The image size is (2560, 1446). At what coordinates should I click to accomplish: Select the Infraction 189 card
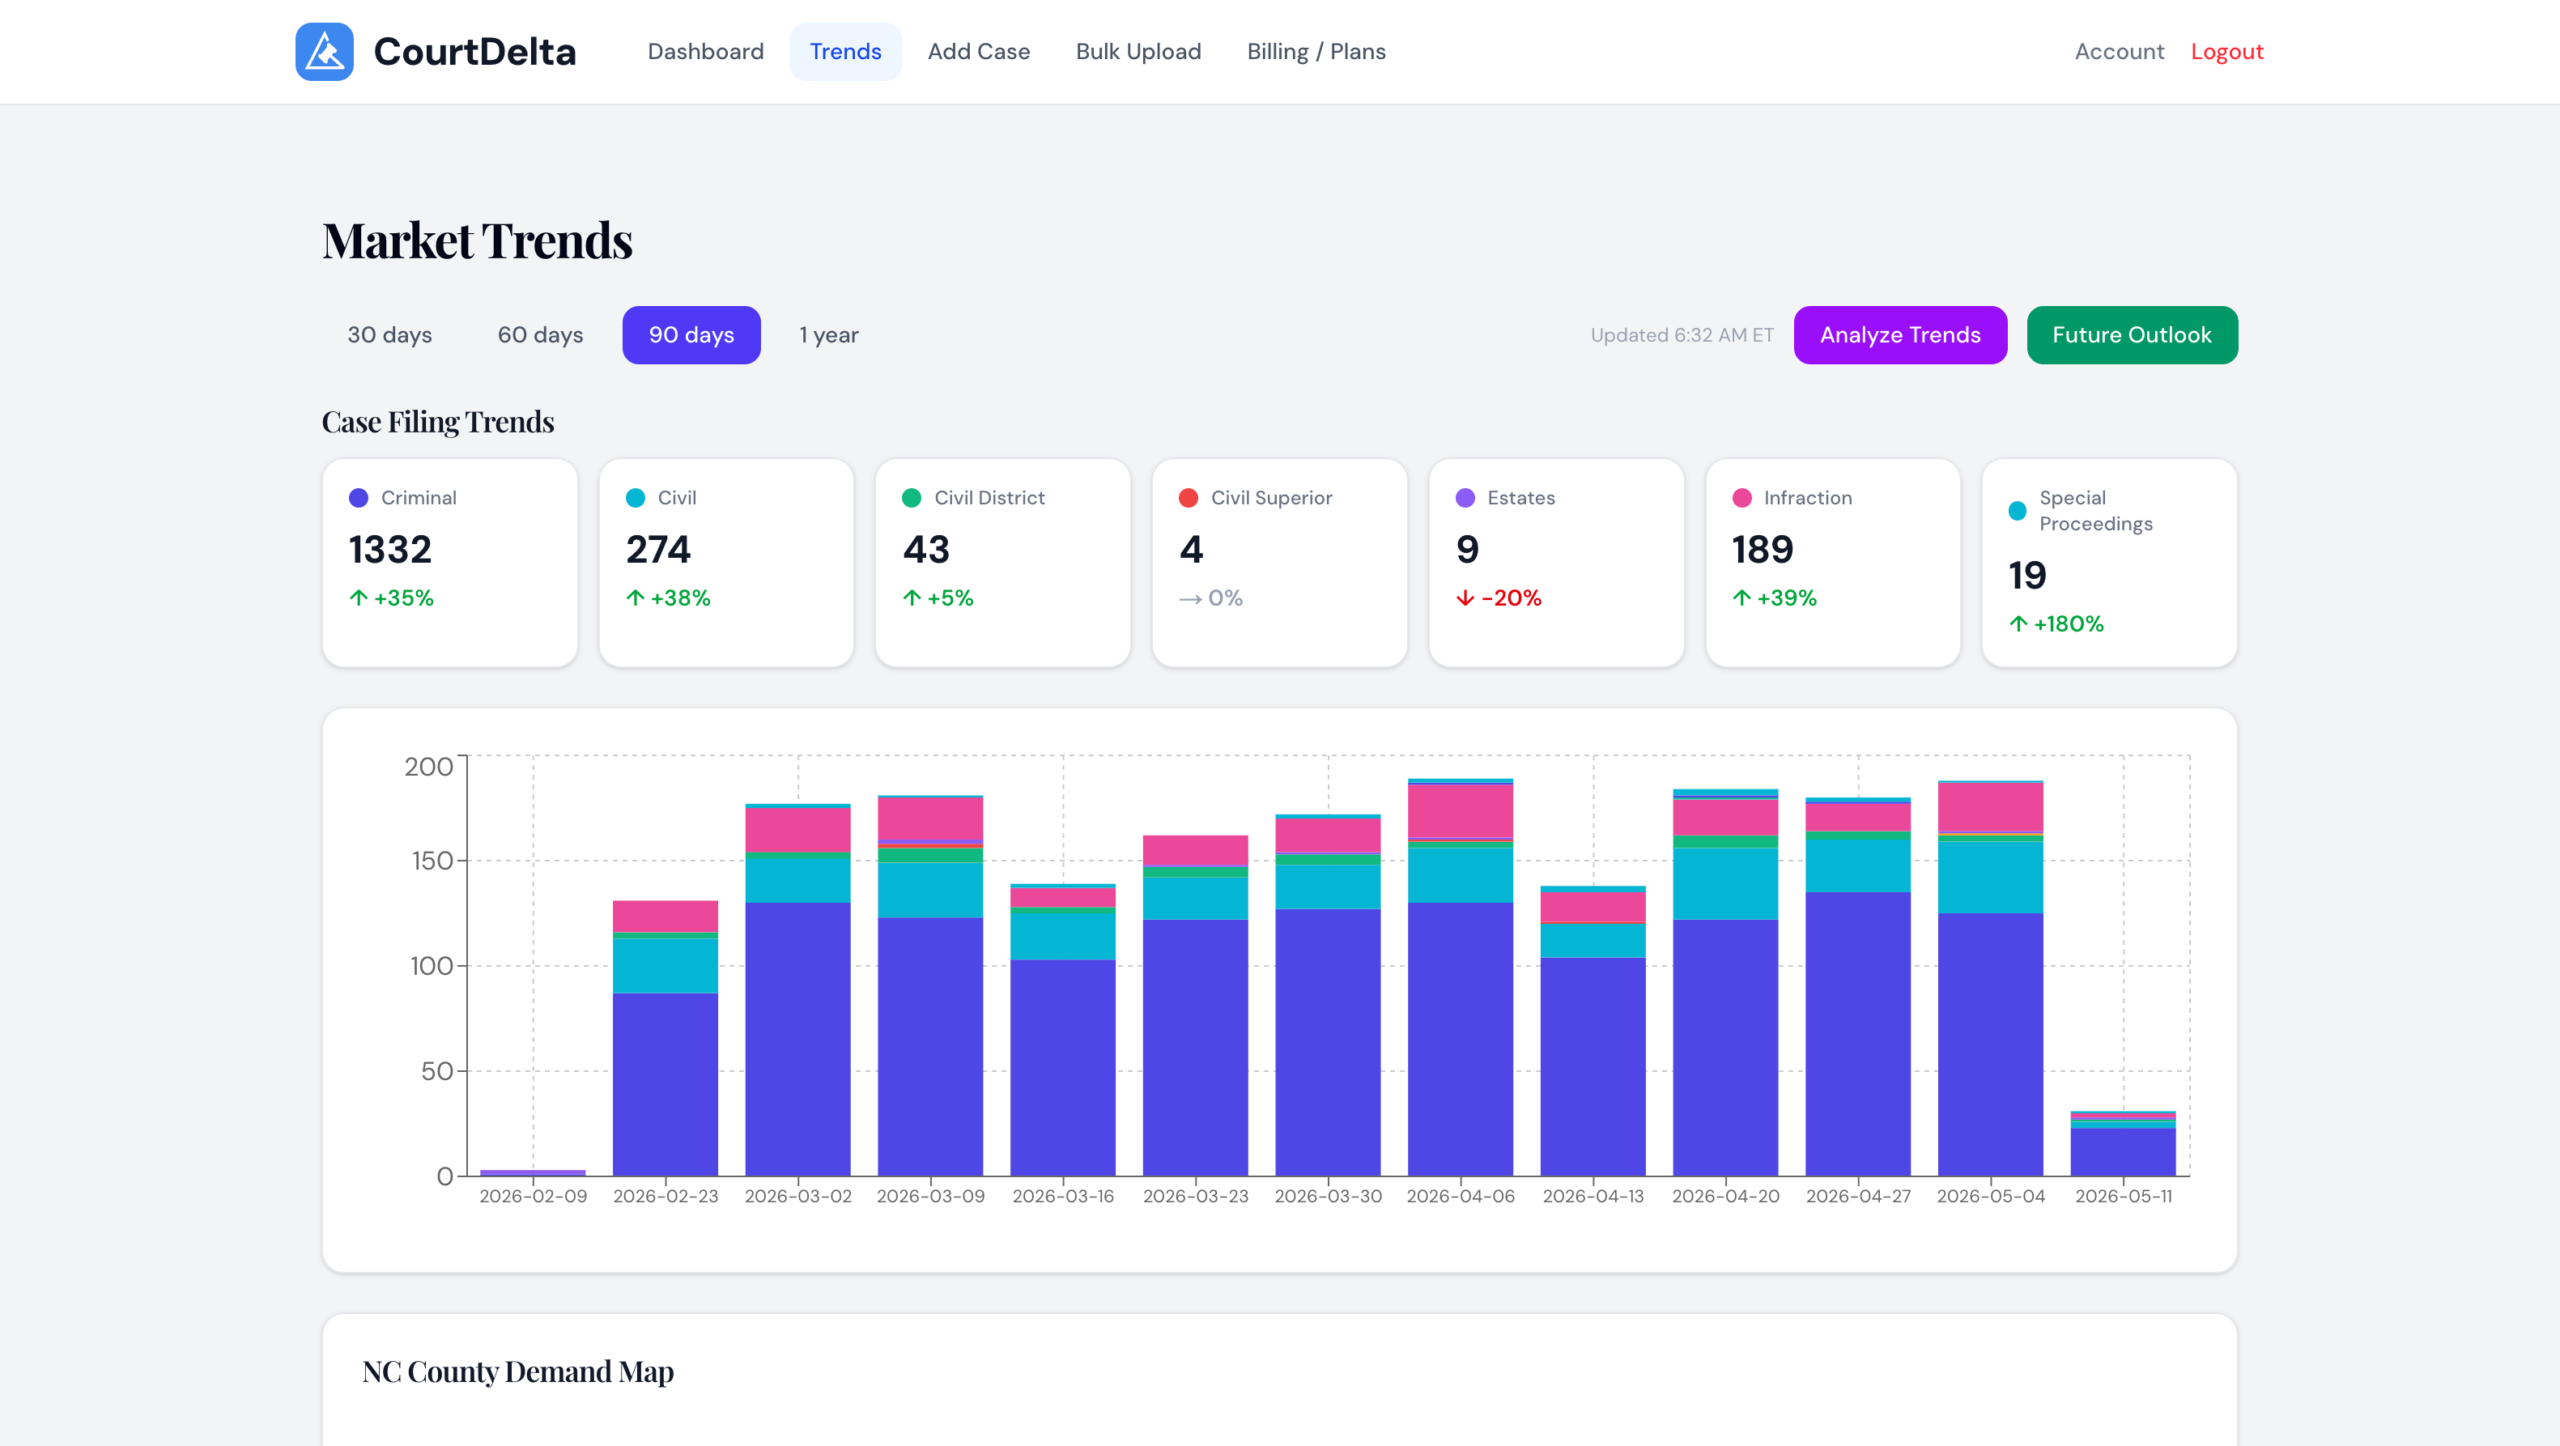tap(1833, 563)
